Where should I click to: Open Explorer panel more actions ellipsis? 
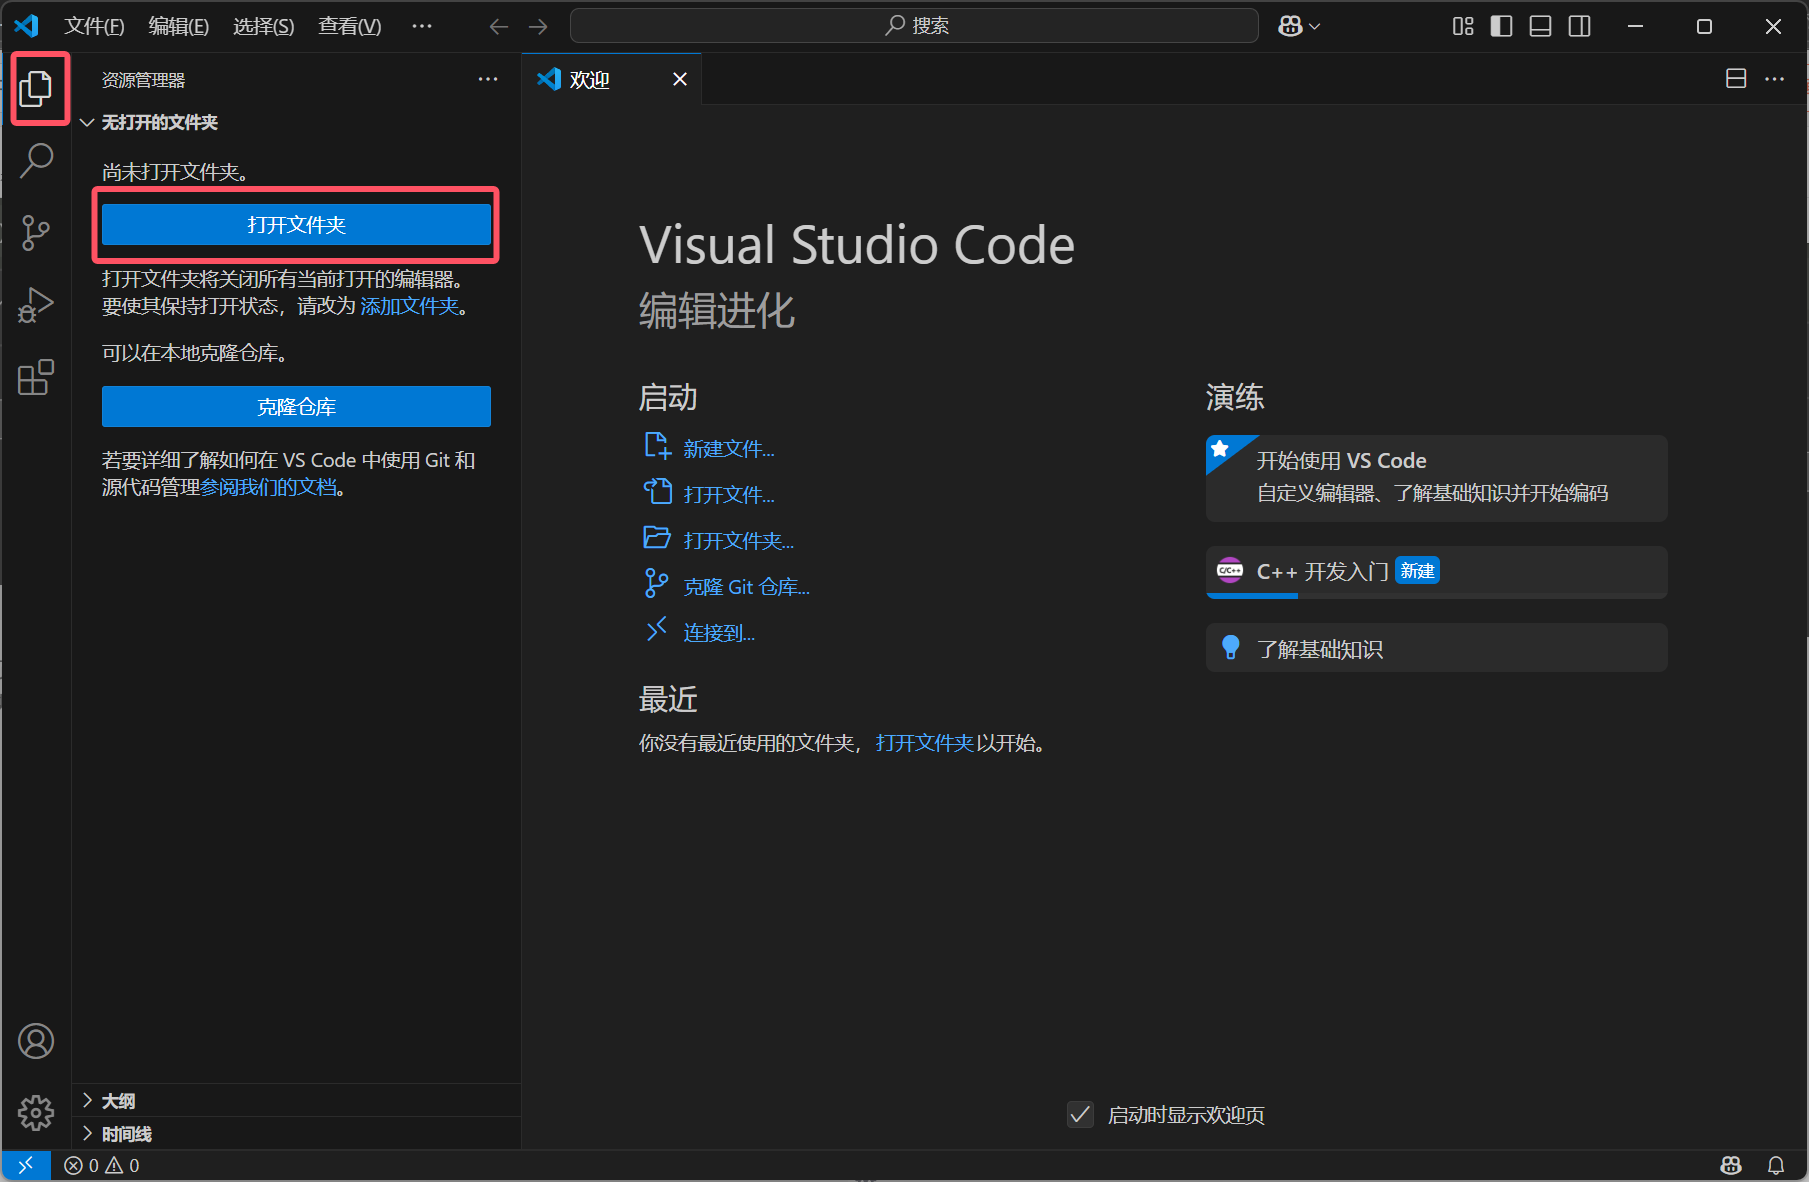click(x=488, y=79)
